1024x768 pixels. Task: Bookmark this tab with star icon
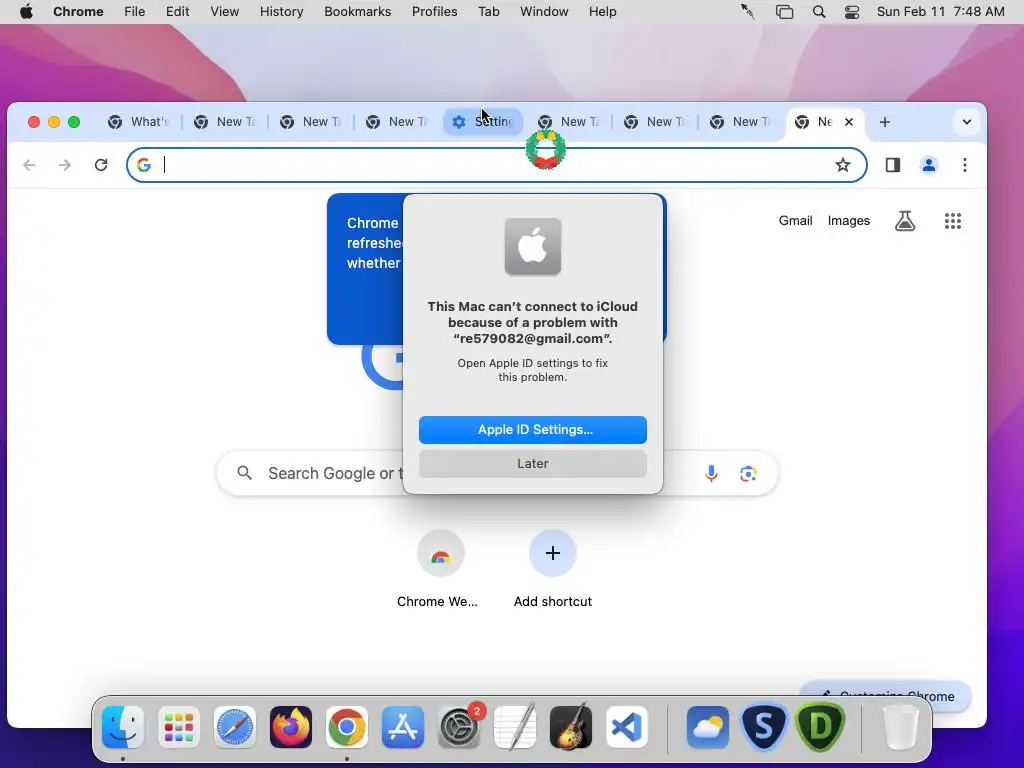pyautogui.click(x=842, y=165)
